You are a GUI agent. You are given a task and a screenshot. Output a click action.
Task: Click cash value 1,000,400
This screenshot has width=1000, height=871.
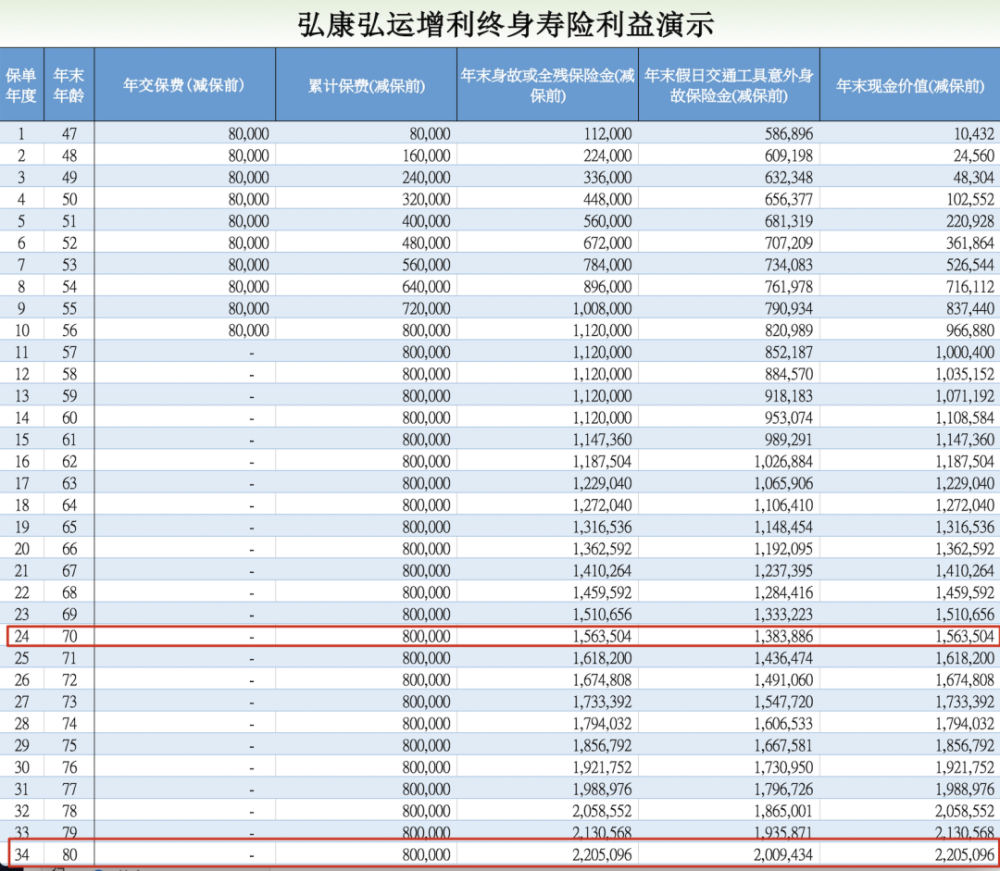tap(965, 352)
